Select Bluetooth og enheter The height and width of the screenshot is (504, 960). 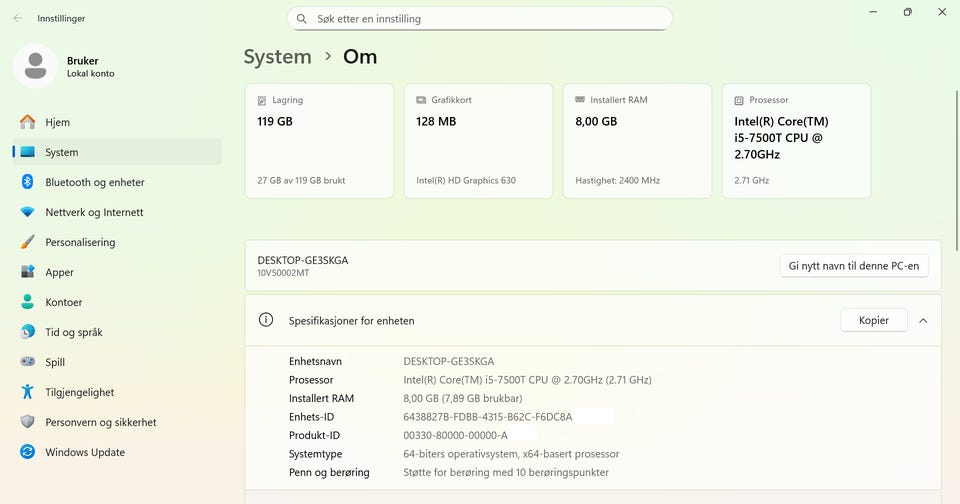(x=117, y=182)
